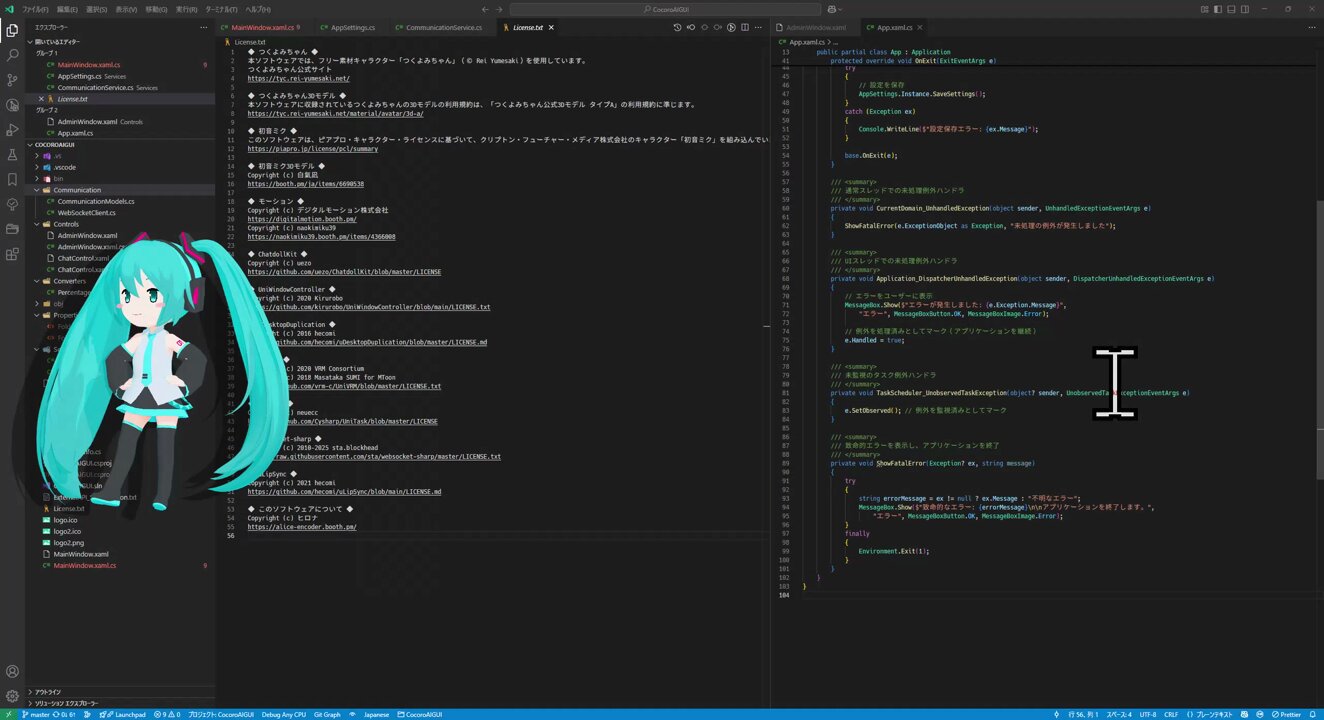Open the Manage gear icon
The height and width of the screenshot is (720, 1324).
12,696
